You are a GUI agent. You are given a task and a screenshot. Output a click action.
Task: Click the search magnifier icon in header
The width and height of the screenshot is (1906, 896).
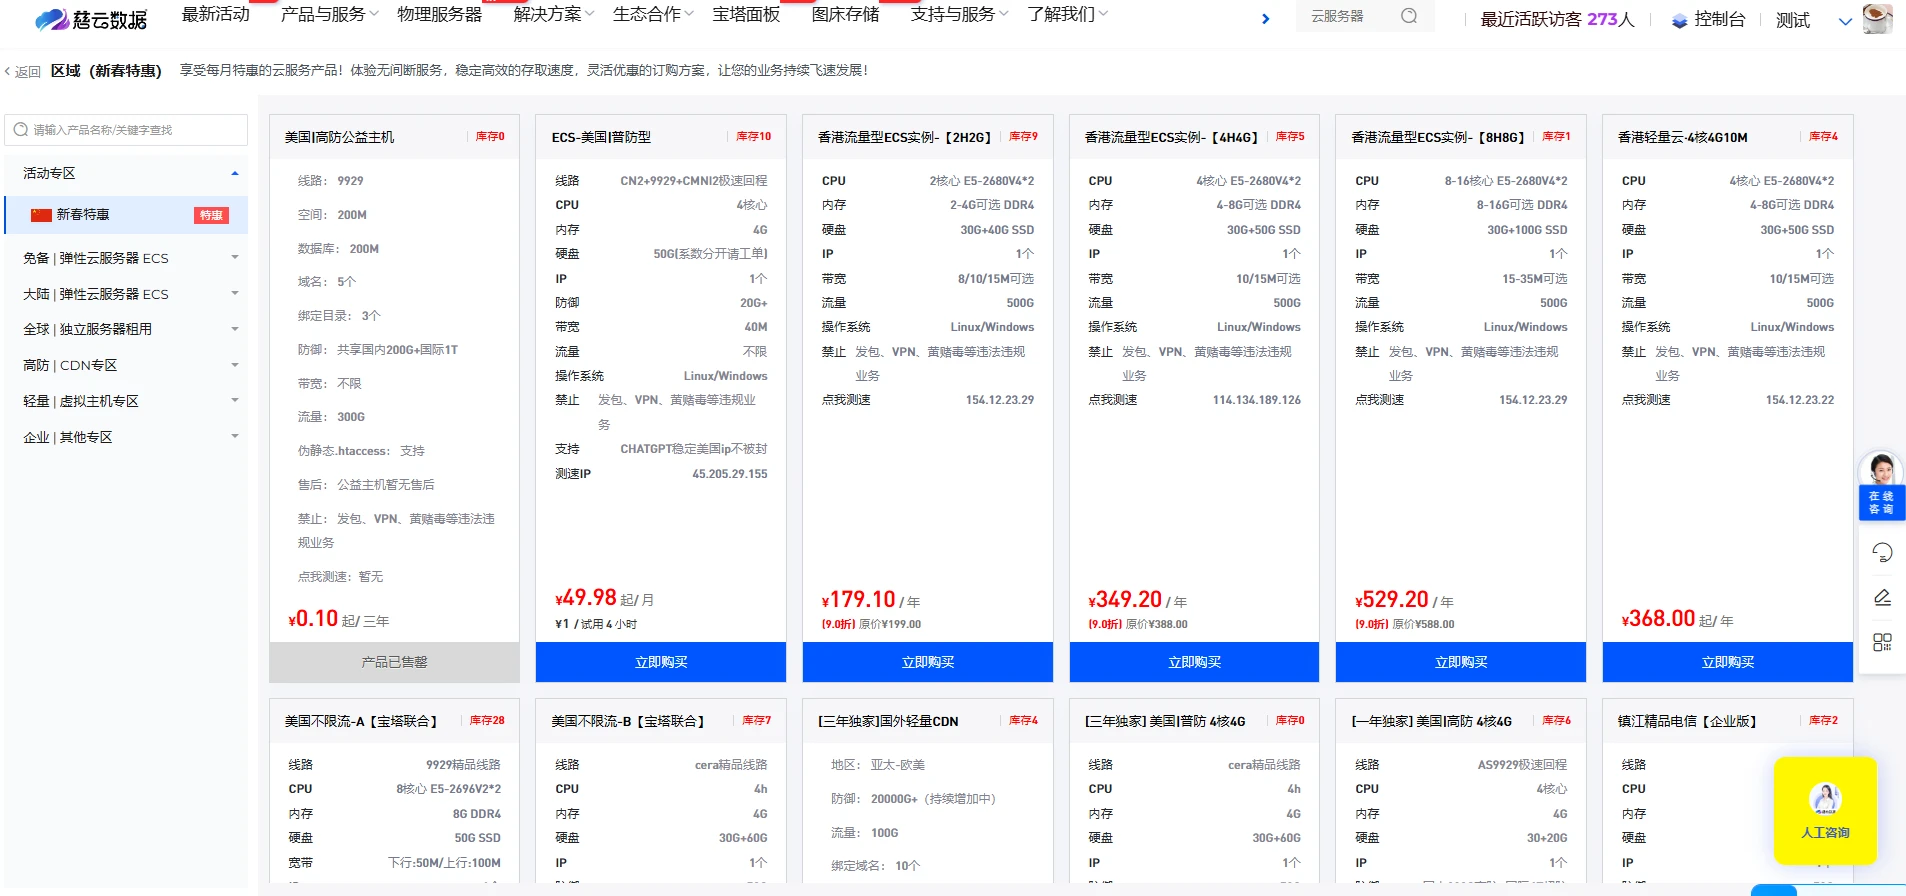(x=1408, y=16)
